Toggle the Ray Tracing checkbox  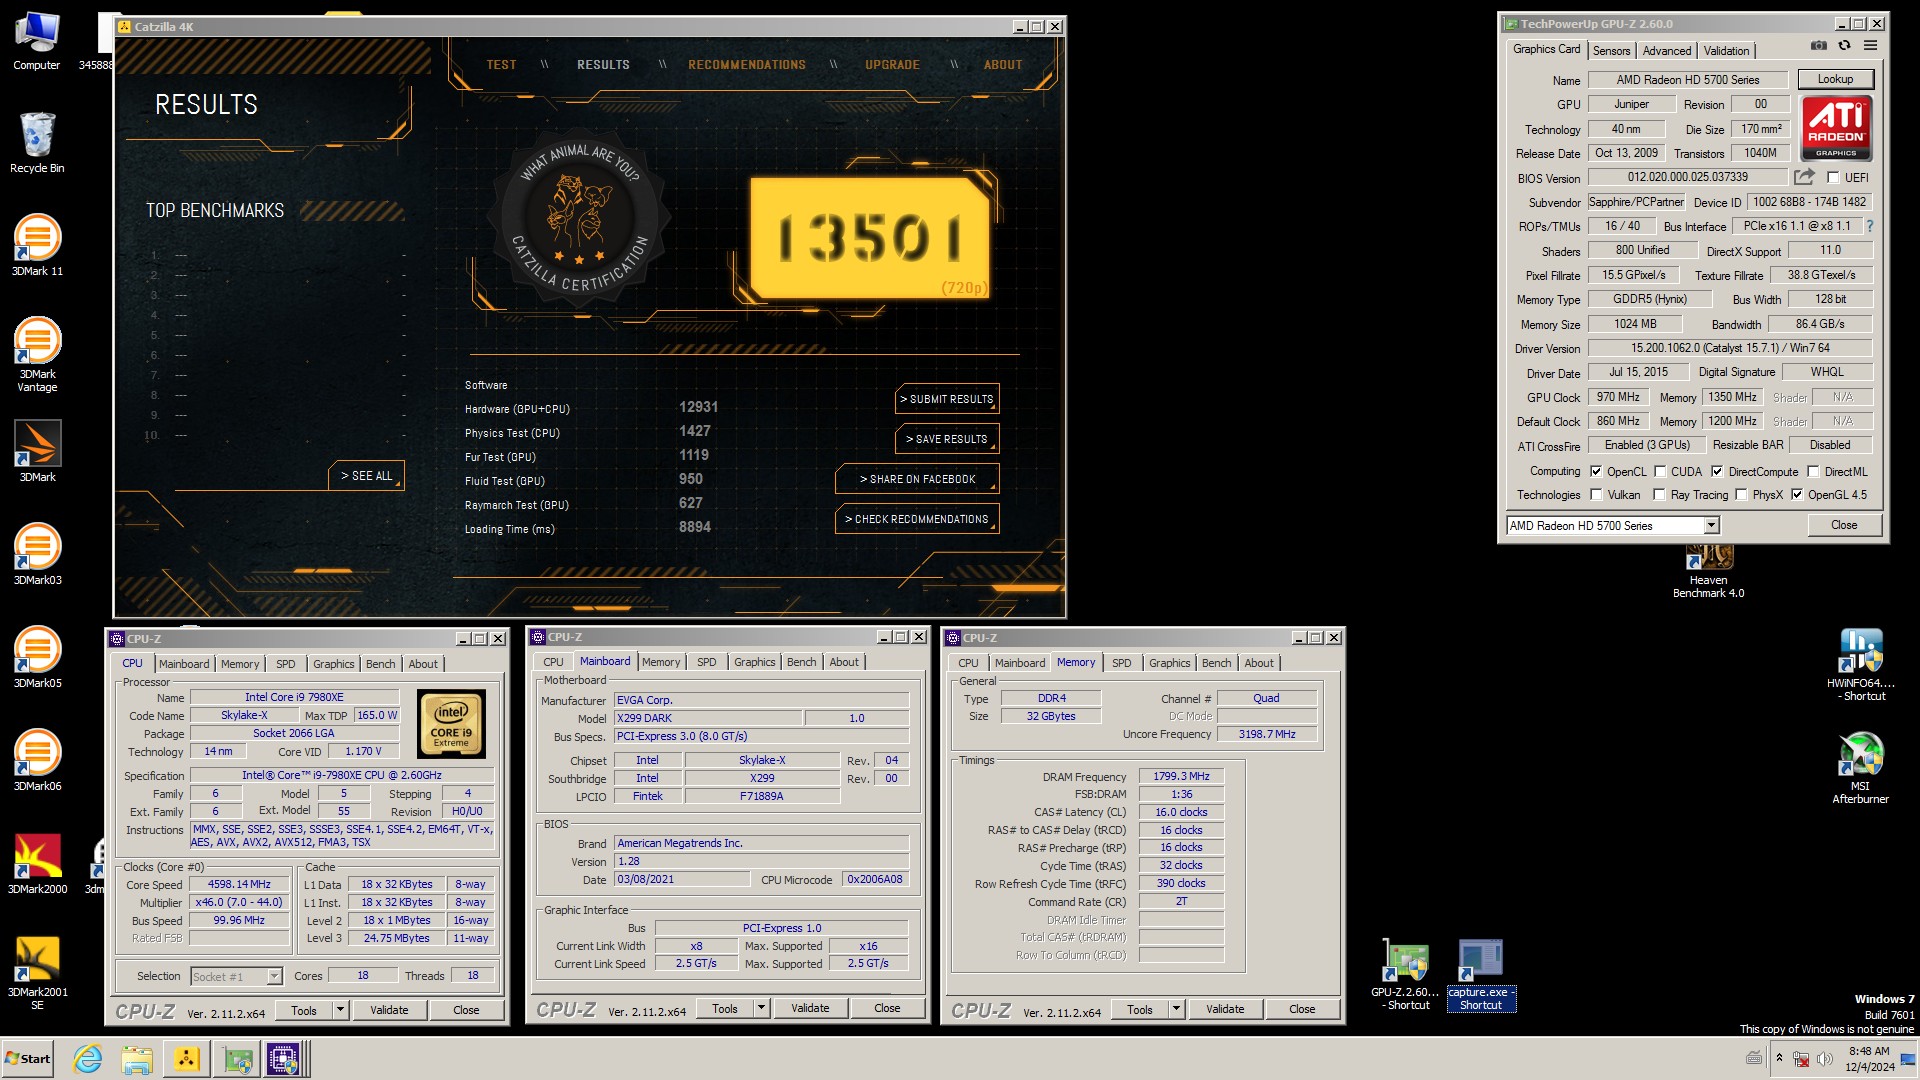(1659, 494)
